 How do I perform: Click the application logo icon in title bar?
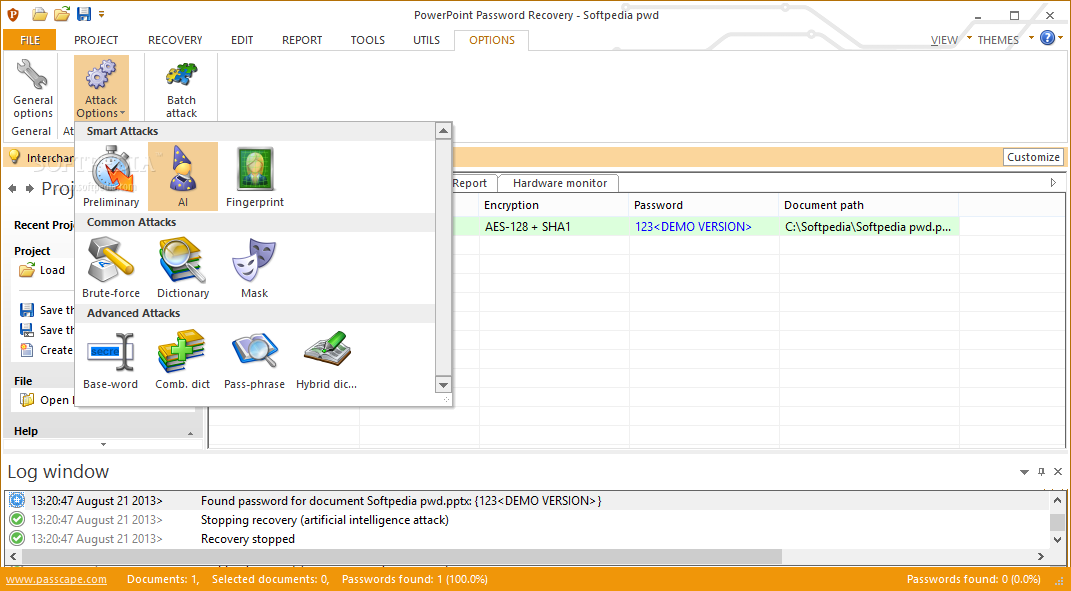[x=12, y=14]
